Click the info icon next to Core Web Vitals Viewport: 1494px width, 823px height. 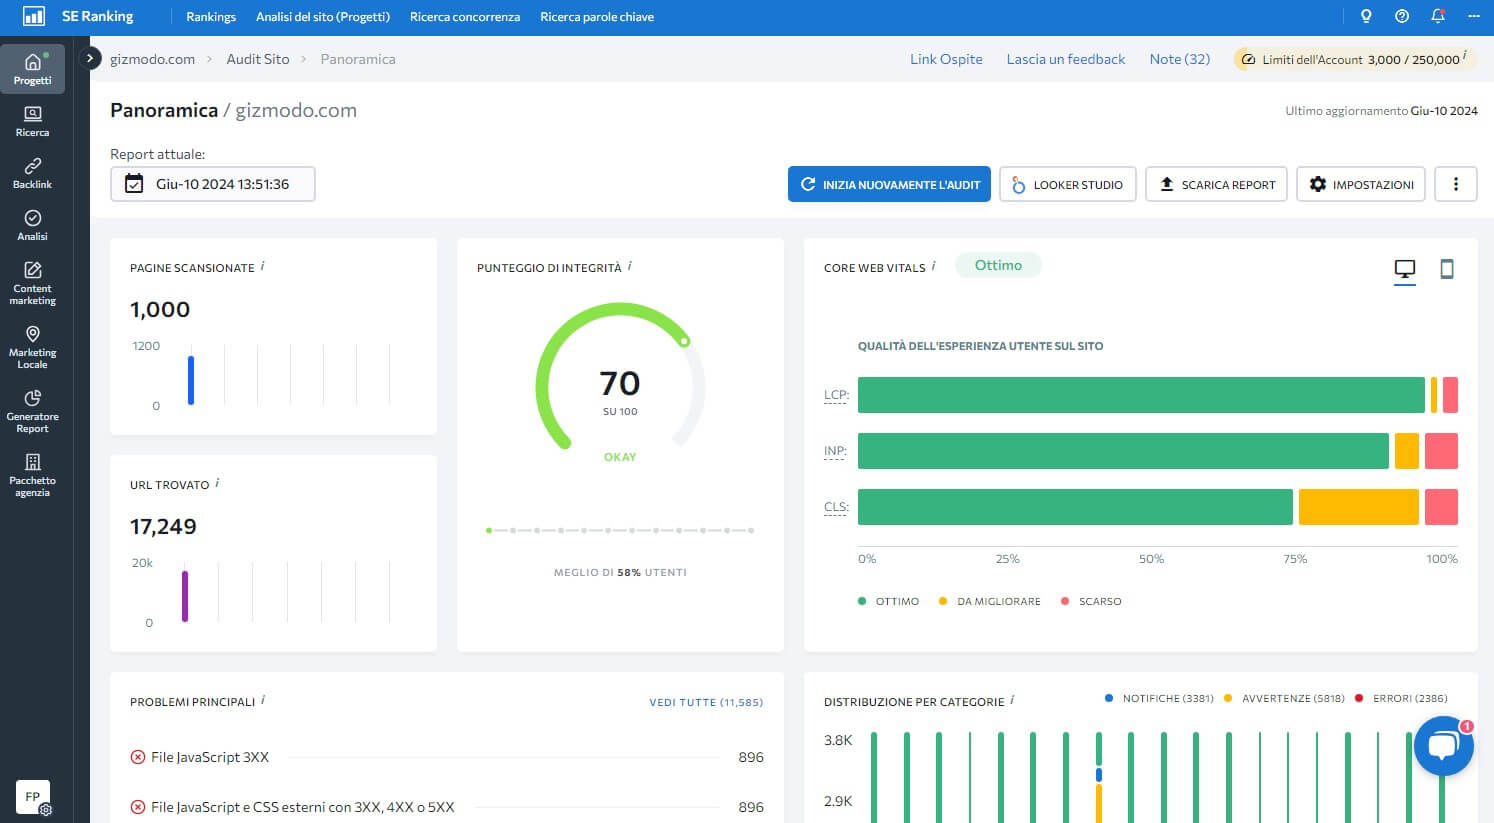click(x=933, y=266)
